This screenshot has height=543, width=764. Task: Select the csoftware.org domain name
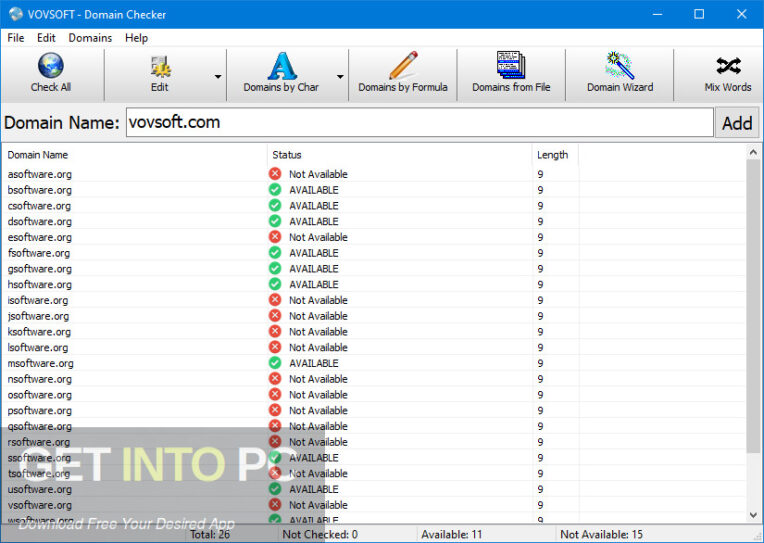click(39, 206)
